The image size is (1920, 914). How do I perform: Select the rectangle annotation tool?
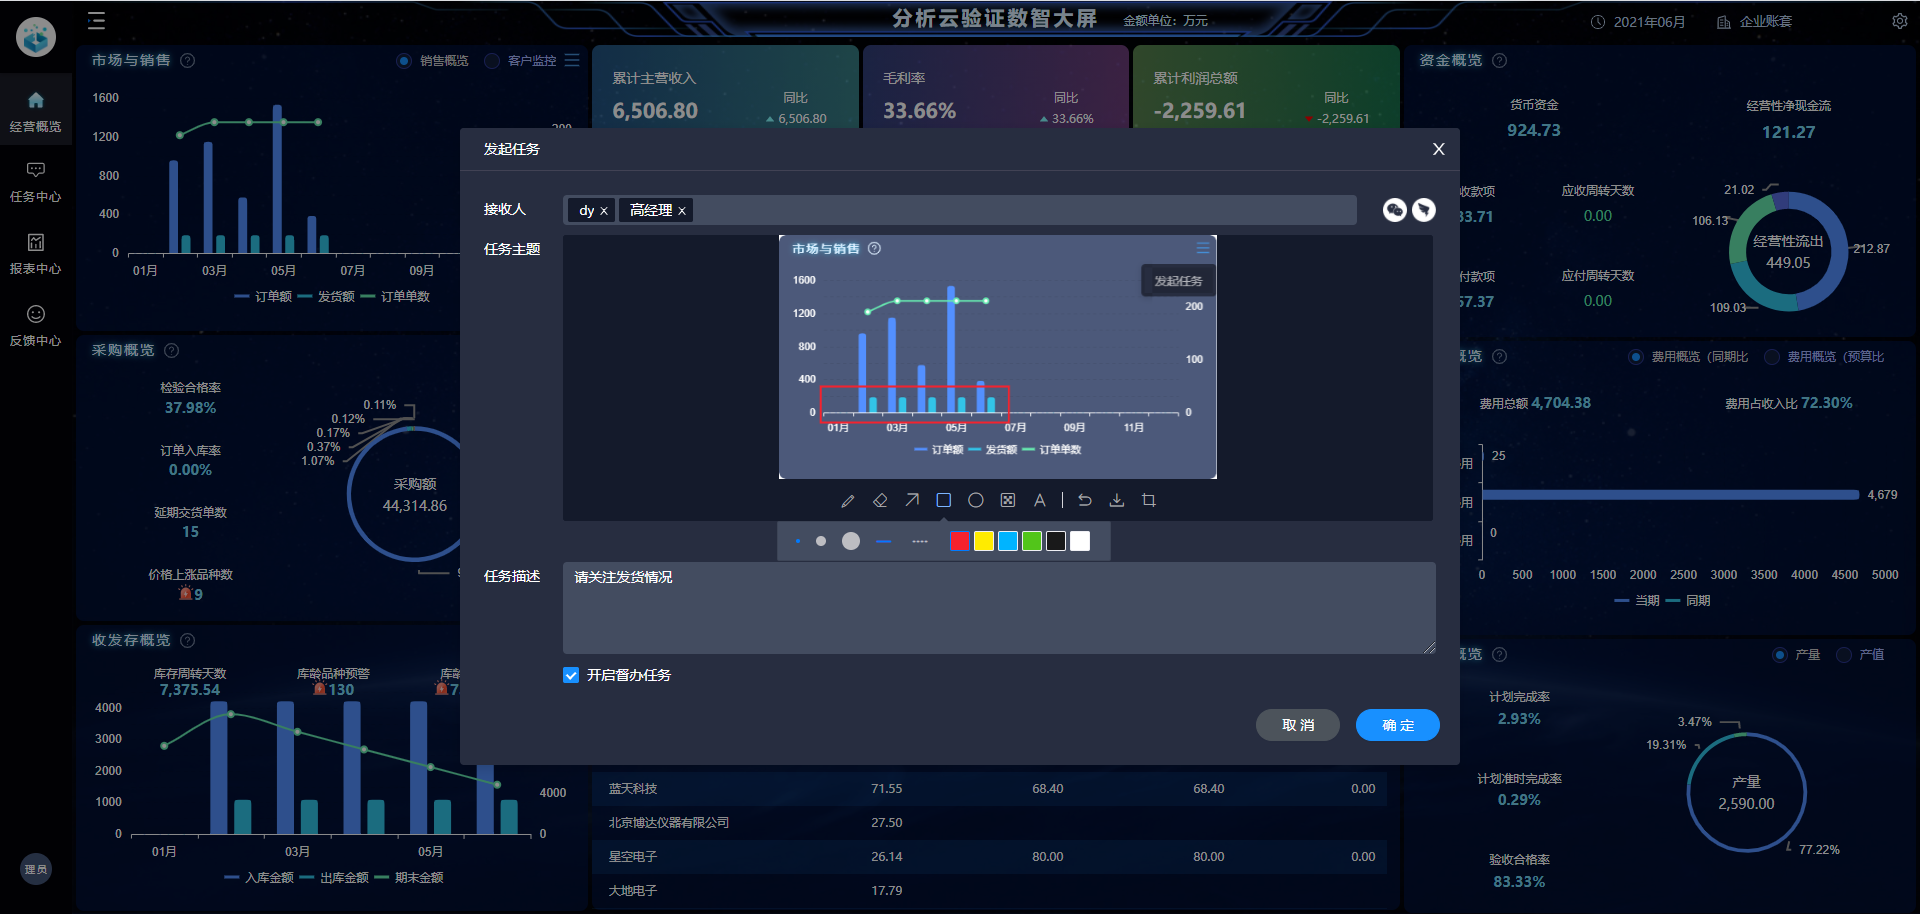(944, 500)
